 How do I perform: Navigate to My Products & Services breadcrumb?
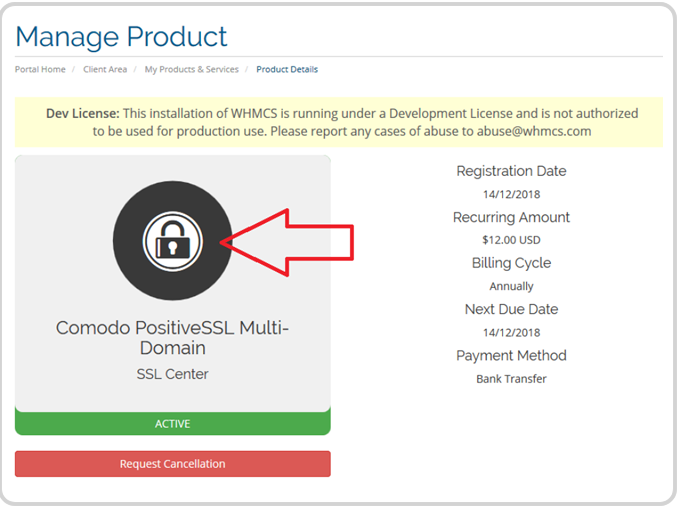click(191, 69)
